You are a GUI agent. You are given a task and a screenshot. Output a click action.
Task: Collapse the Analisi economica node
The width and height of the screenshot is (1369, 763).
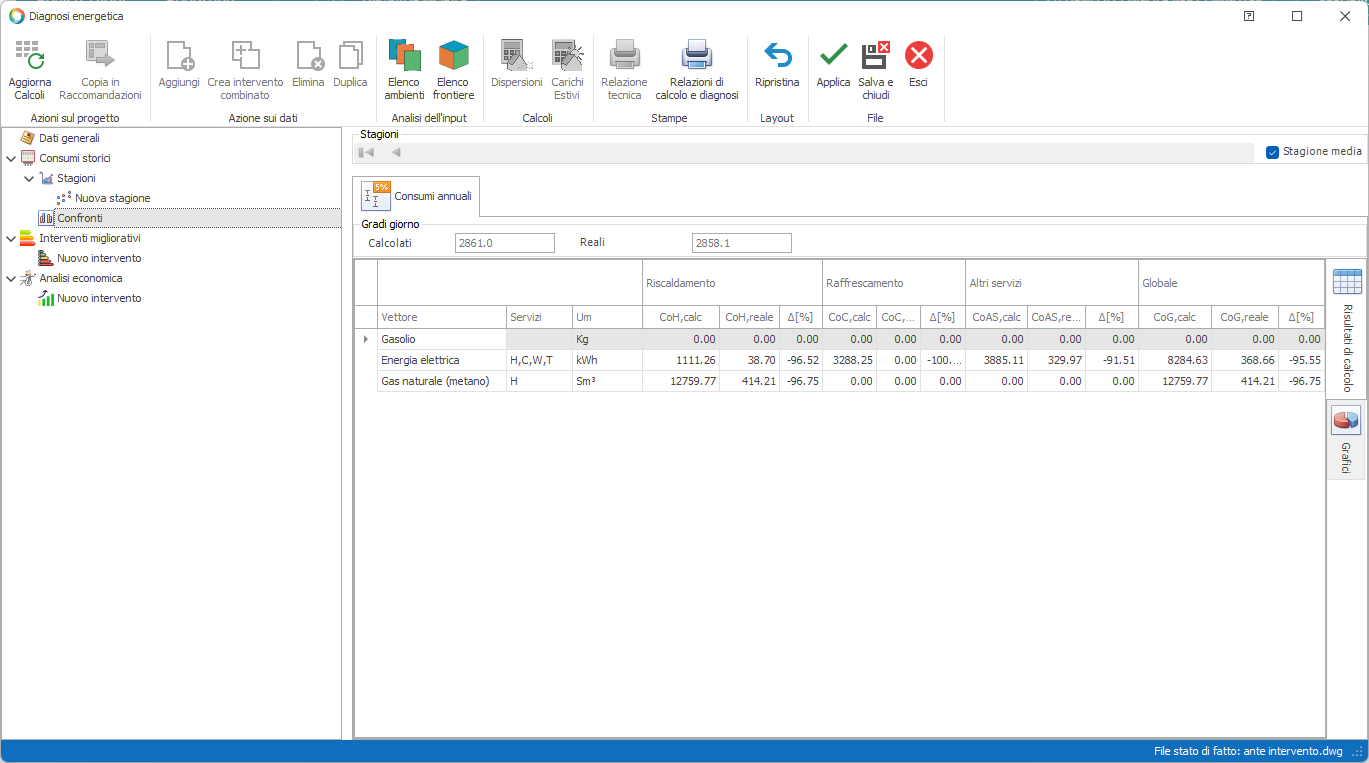click(11, 278)
